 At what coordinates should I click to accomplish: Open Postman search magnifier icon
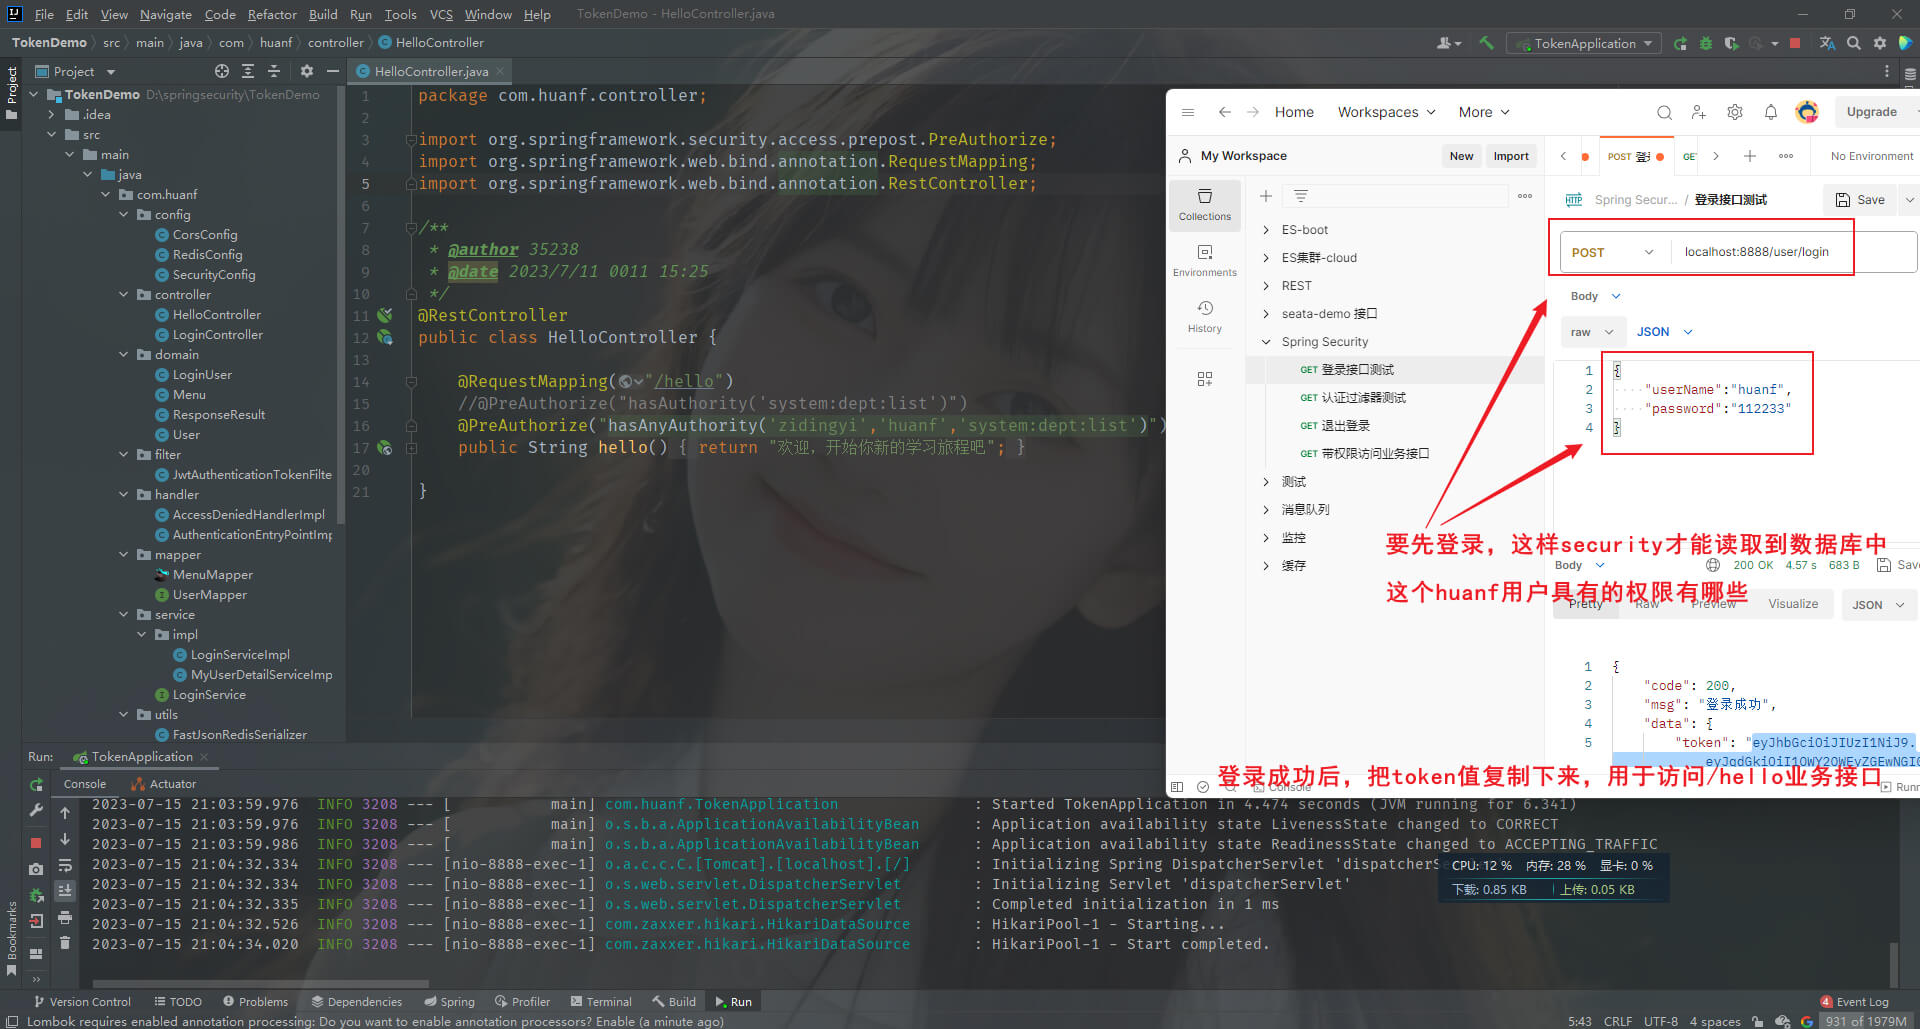[x=1664, y=112]
